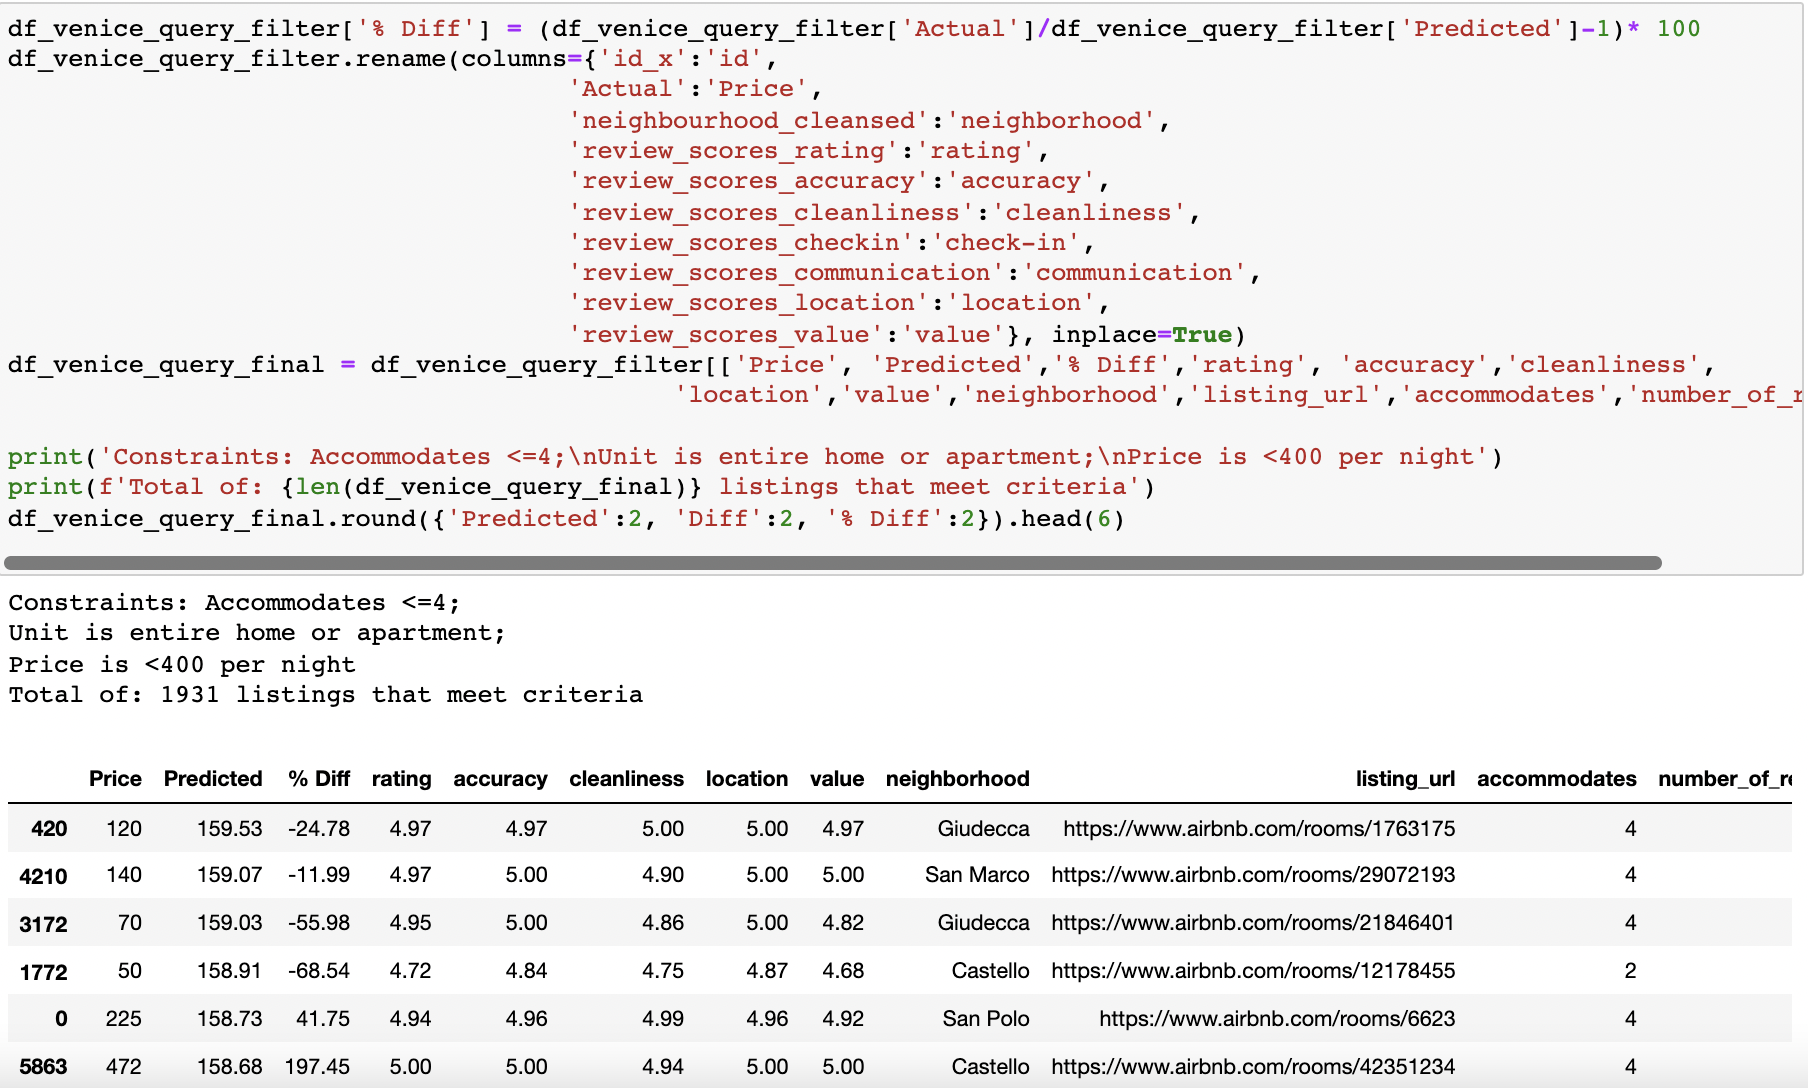The image size is (1808, 1088).
Task: Click the accuracy column header
Action: (x=500, y=779)
